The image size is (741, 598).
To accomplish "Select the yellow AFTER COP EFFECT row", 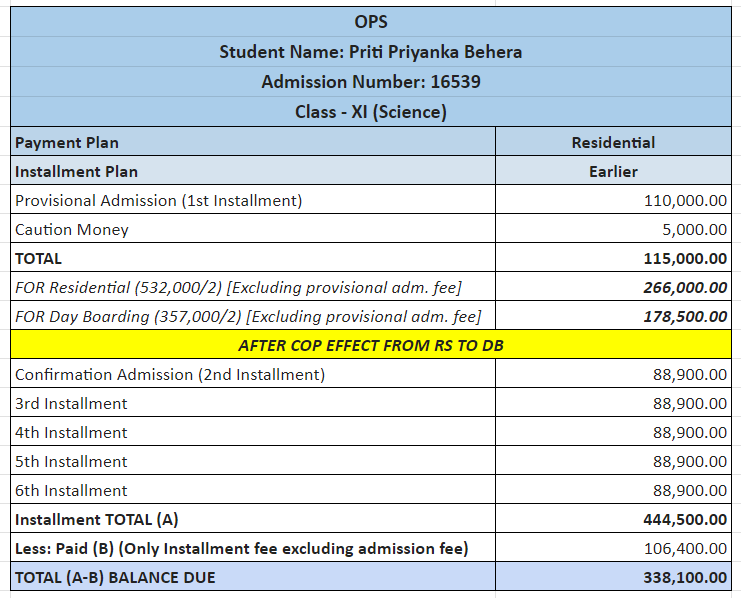I will click(370, 345).
